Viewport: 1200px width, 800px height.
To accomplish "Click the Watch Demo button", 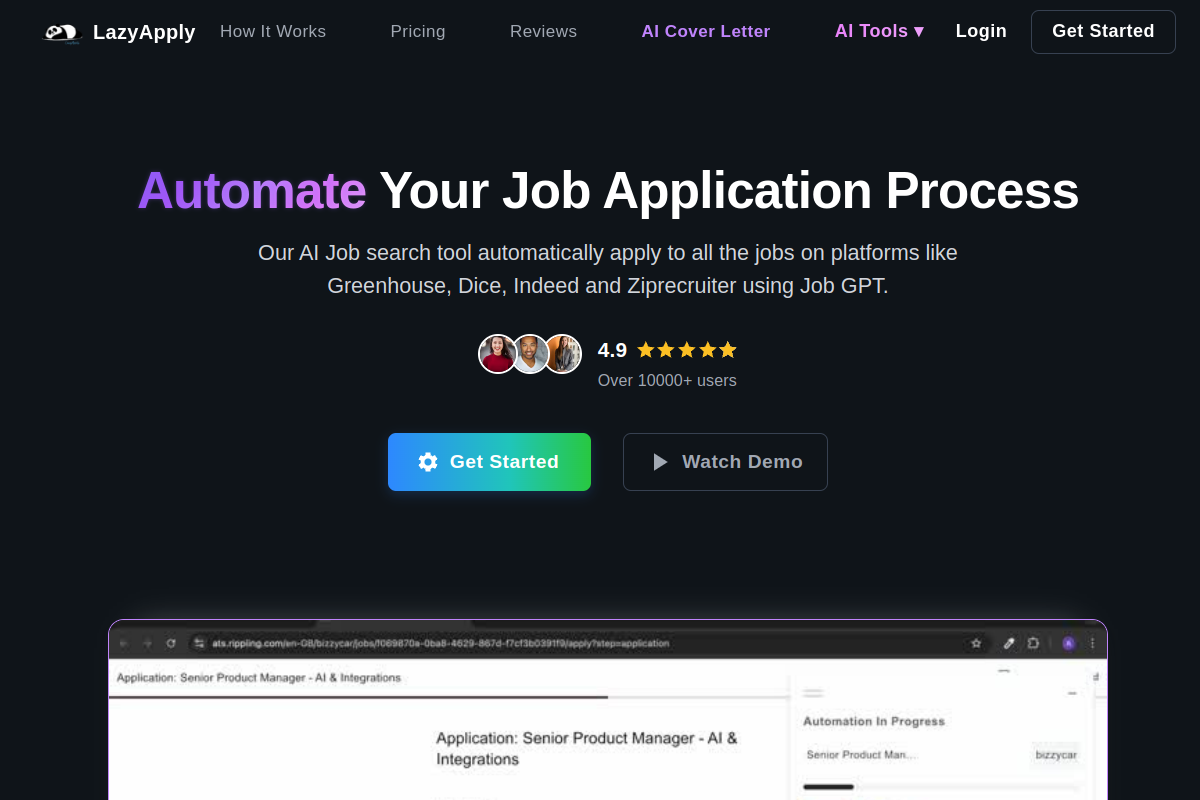I will pyautogui.click(x=725, y=462).
